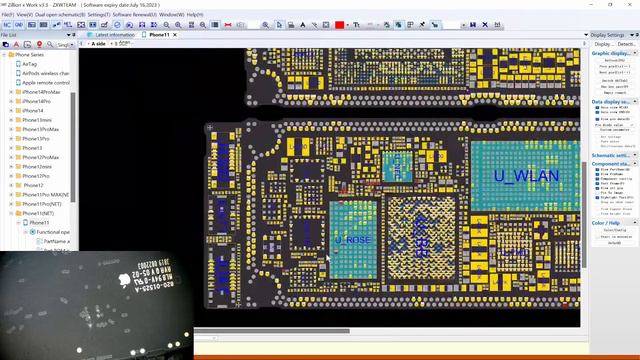This screenshot has height=360, width=640.
Task: Click the circular checkmark toolbar icon
Action: (117, 25)
